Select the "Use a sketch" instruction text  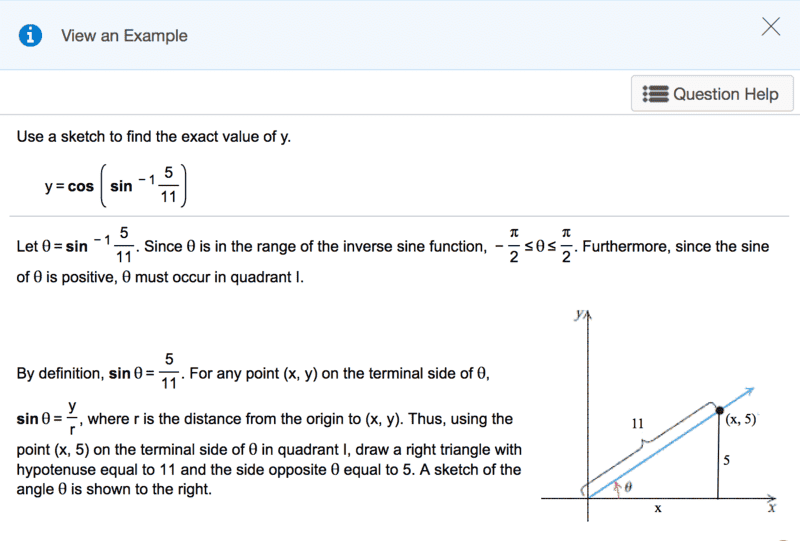coord(154,136)
